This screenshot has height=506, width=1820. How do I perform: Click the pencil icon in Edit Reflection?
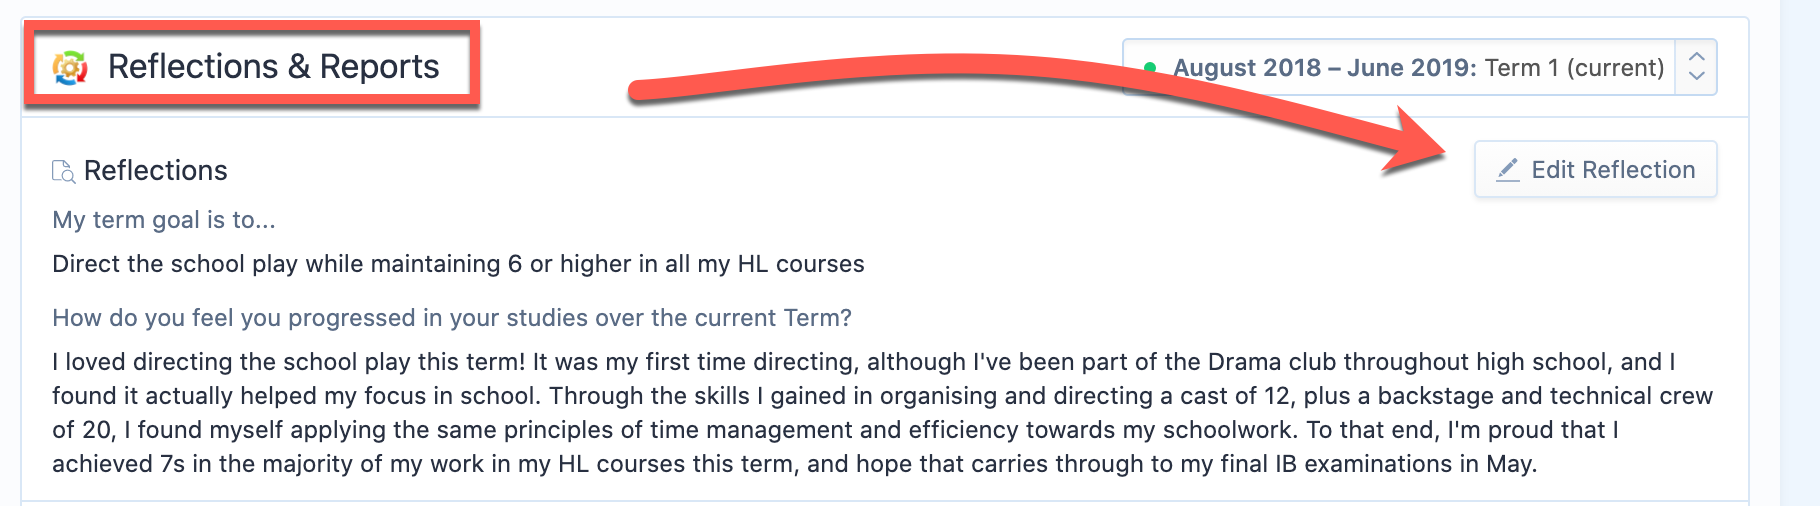pyautogui.click(x=1508, y=170)
